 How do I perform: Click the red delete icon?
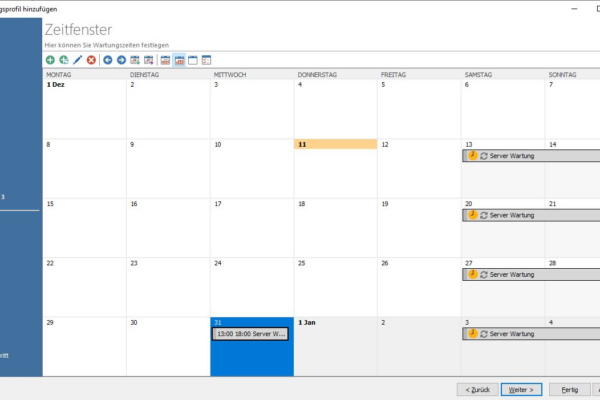click(x=92, y=60)
